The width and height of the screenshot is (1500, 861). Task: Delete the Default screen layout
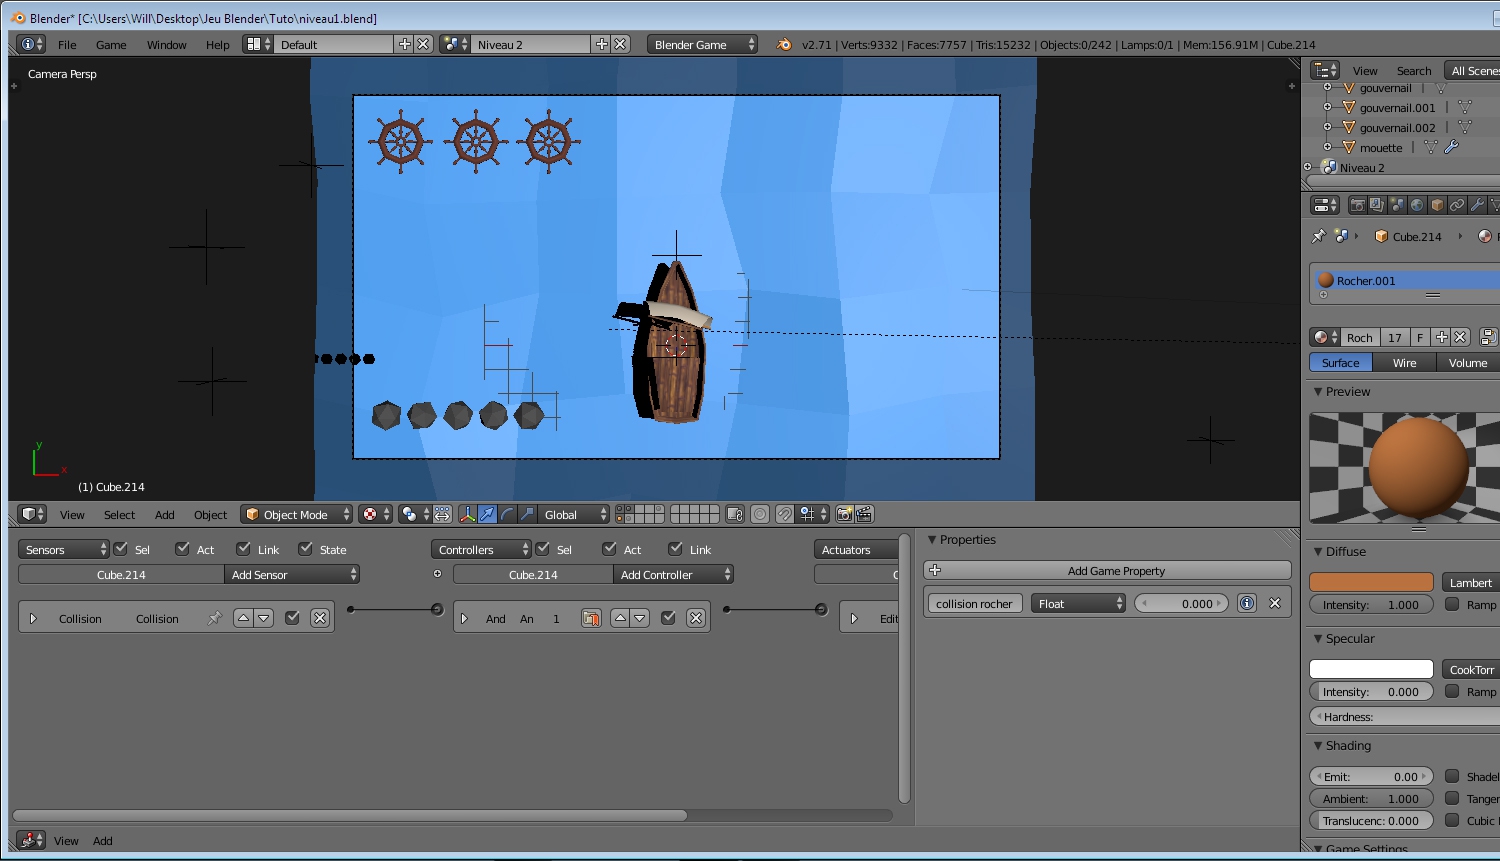423,44
